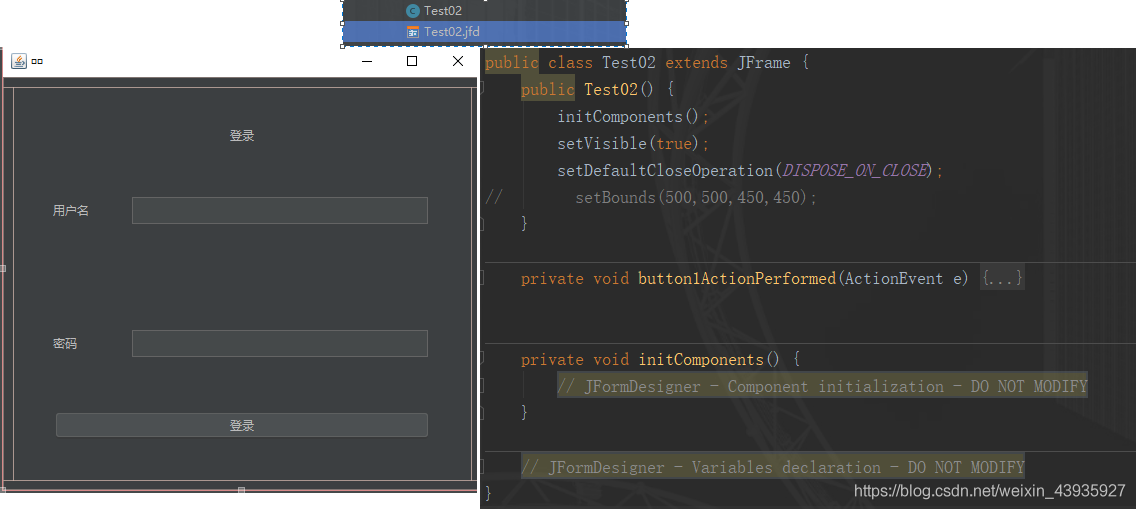The image size is (1136, 510).
Task: Click the left-edge resize handle of the form
Action: click(3, 268)
